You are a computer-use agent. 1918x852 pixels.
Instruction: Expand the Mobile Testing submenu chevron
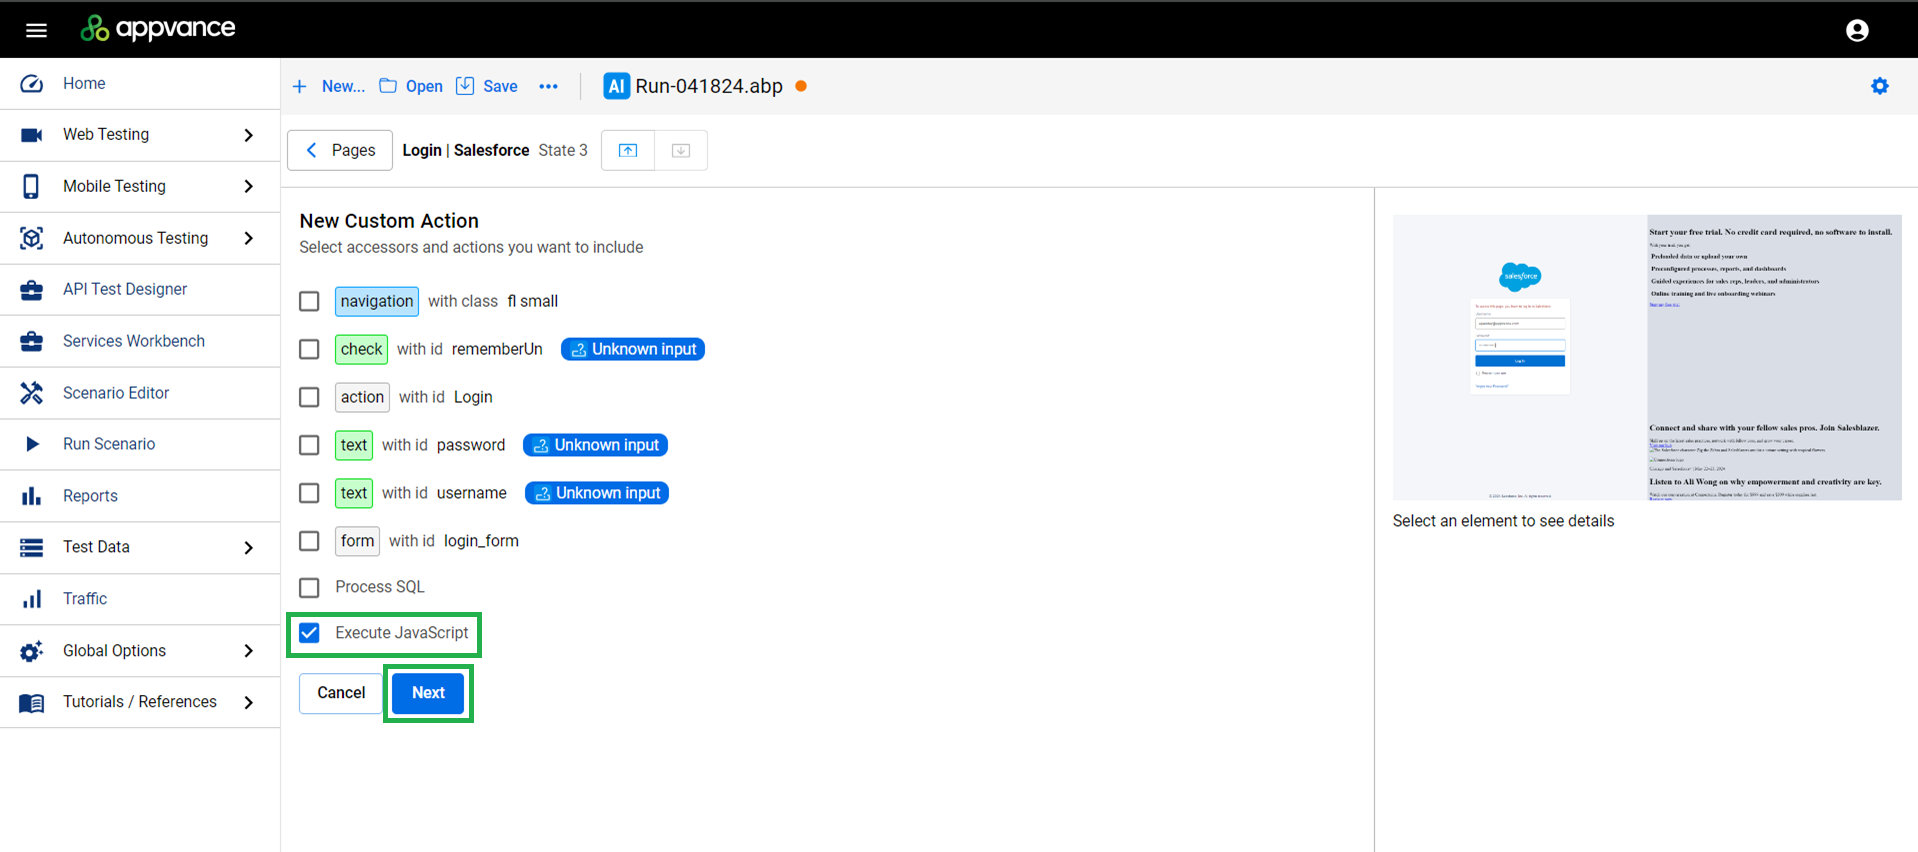pyautogui.click(x=249, y=186)
